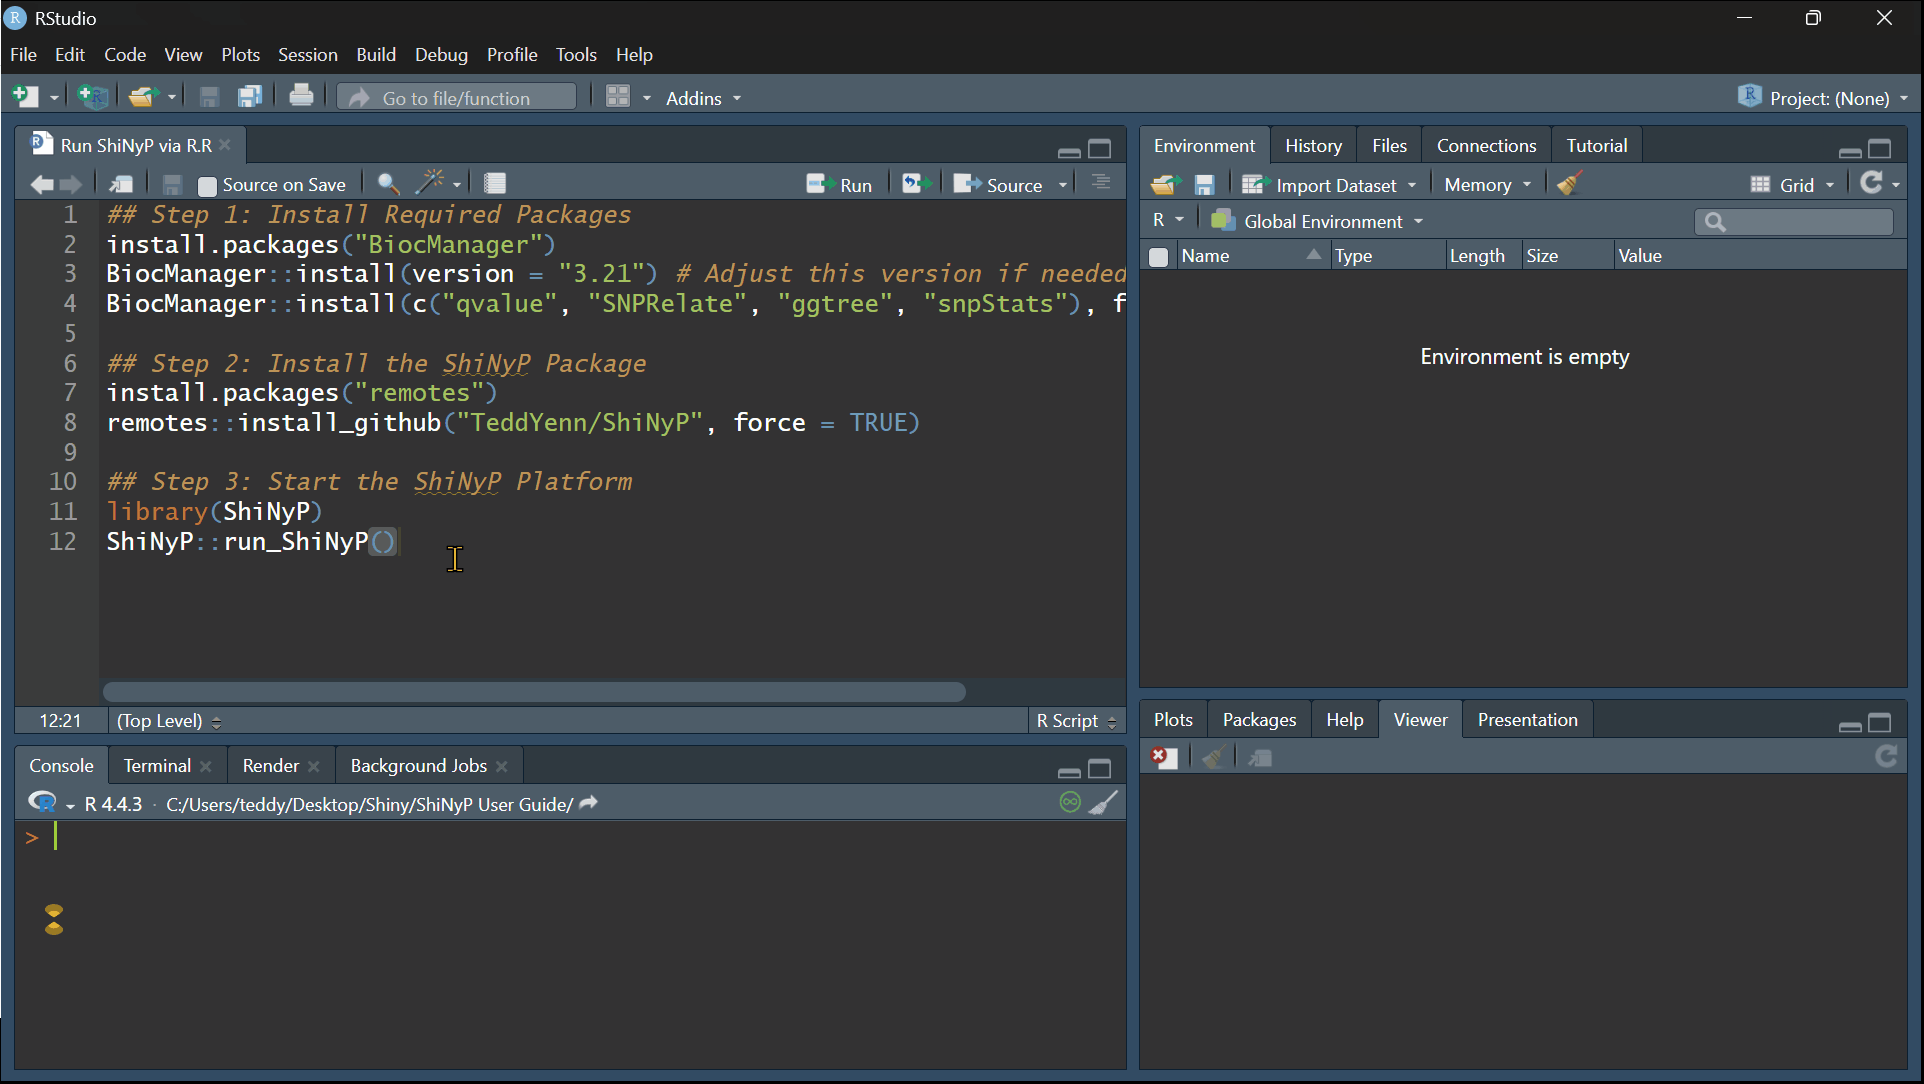Image resolution: width=1924 pixels, height=1084 pixels.
Task: Open the (Top Level) scope selector
Action: coord(169,721)
